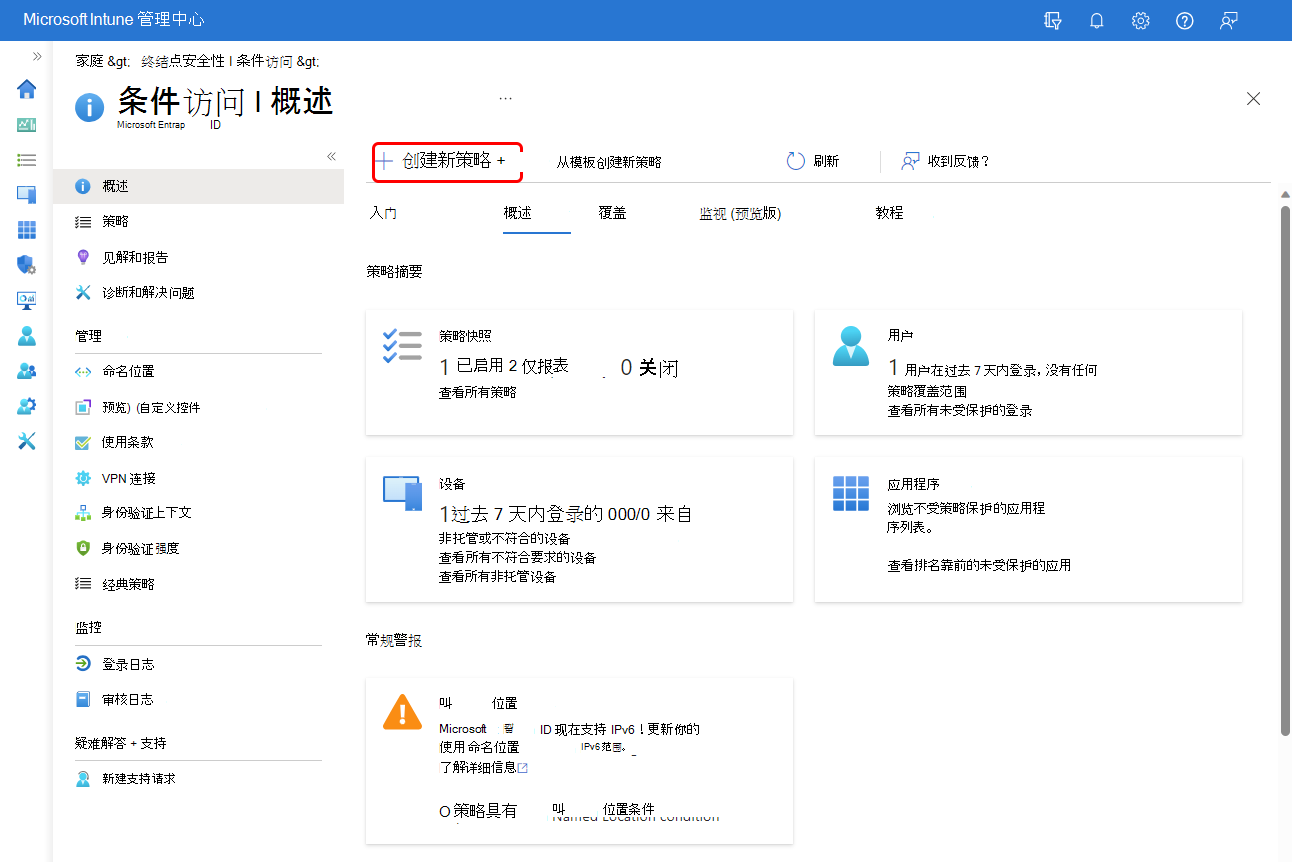
Task: Open the Apps grid icon in left rail
Action: coord(27,230)
